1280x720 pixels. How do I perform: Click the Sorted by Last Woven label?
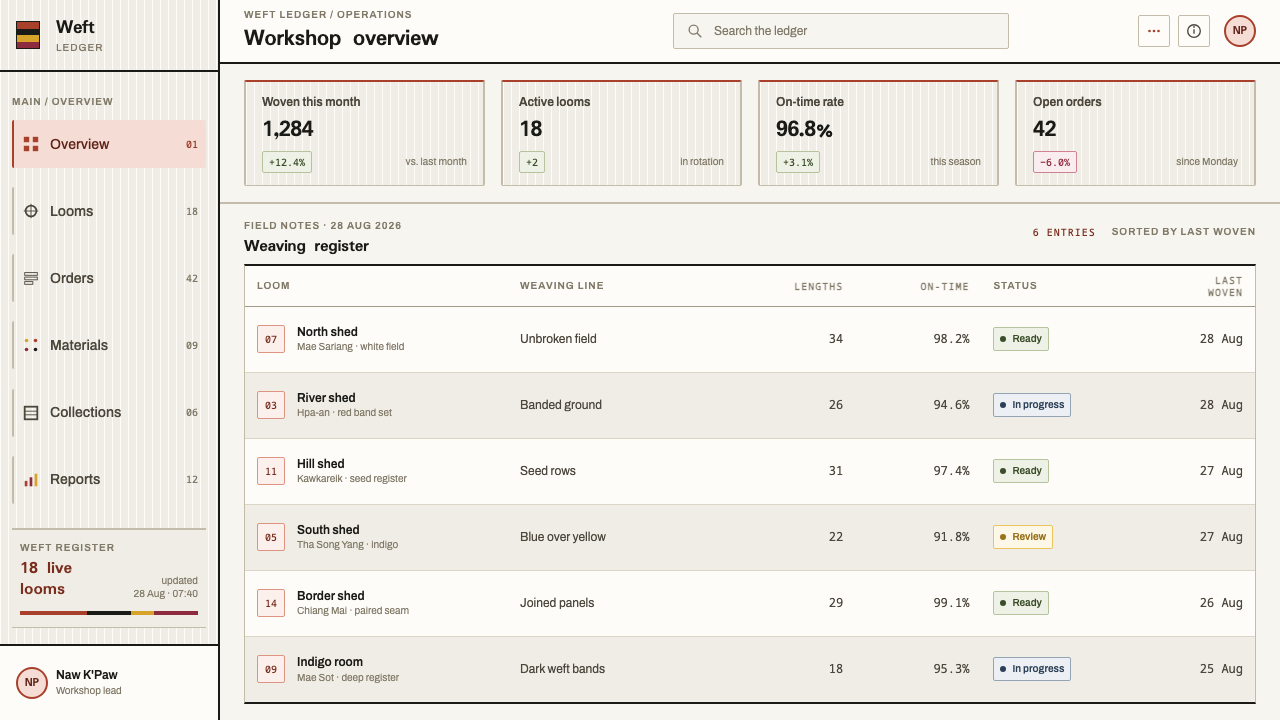tap(1183, 232)
